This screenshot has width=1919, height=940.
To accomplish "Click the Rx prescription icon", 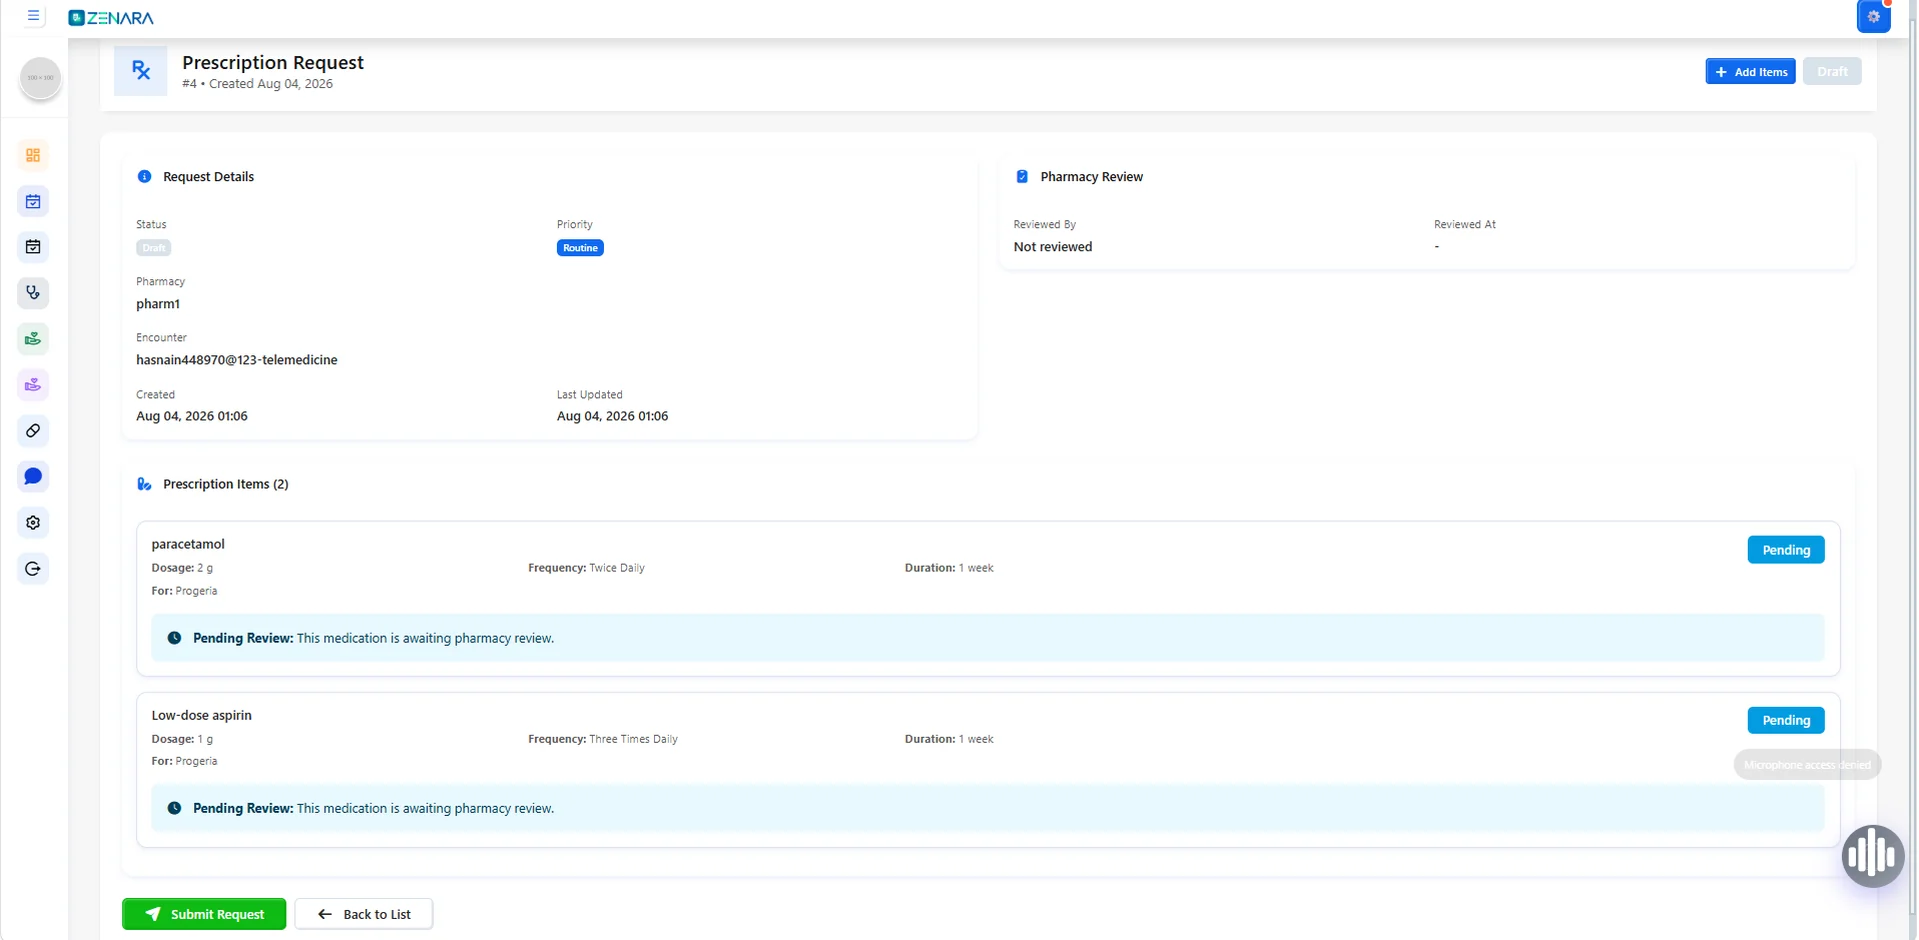I will [141, 71].
